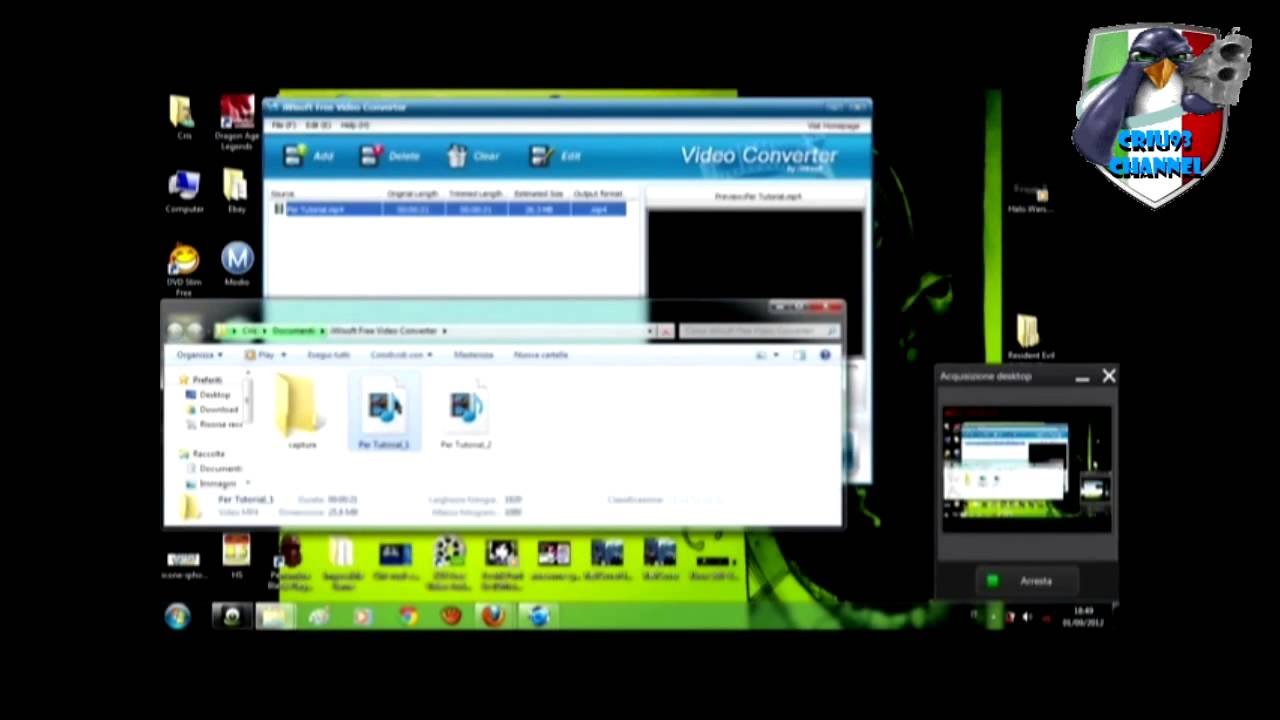Select the Per Tutorial.mp4 row in source list
Viewport: 1280px width, 720px height.
[449, 209]
